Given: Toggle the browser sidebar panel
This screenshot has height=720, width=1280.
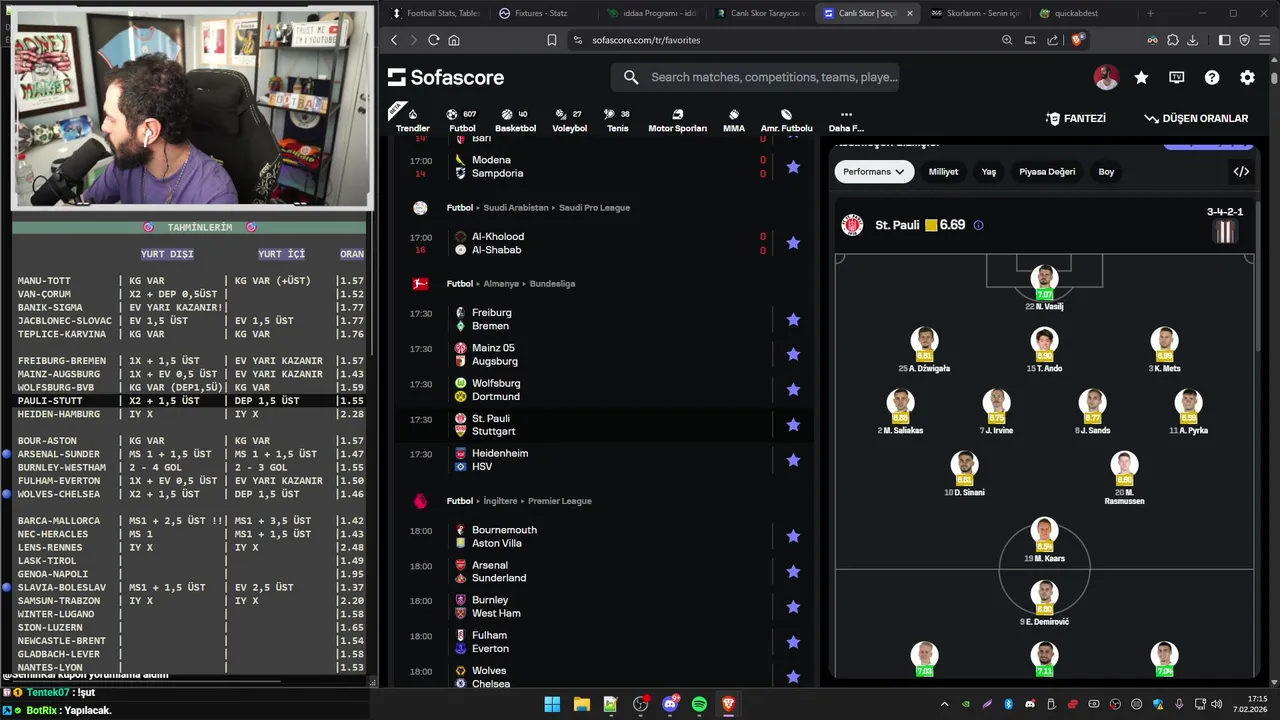Looking at the screenshot, I should 1225,40.
